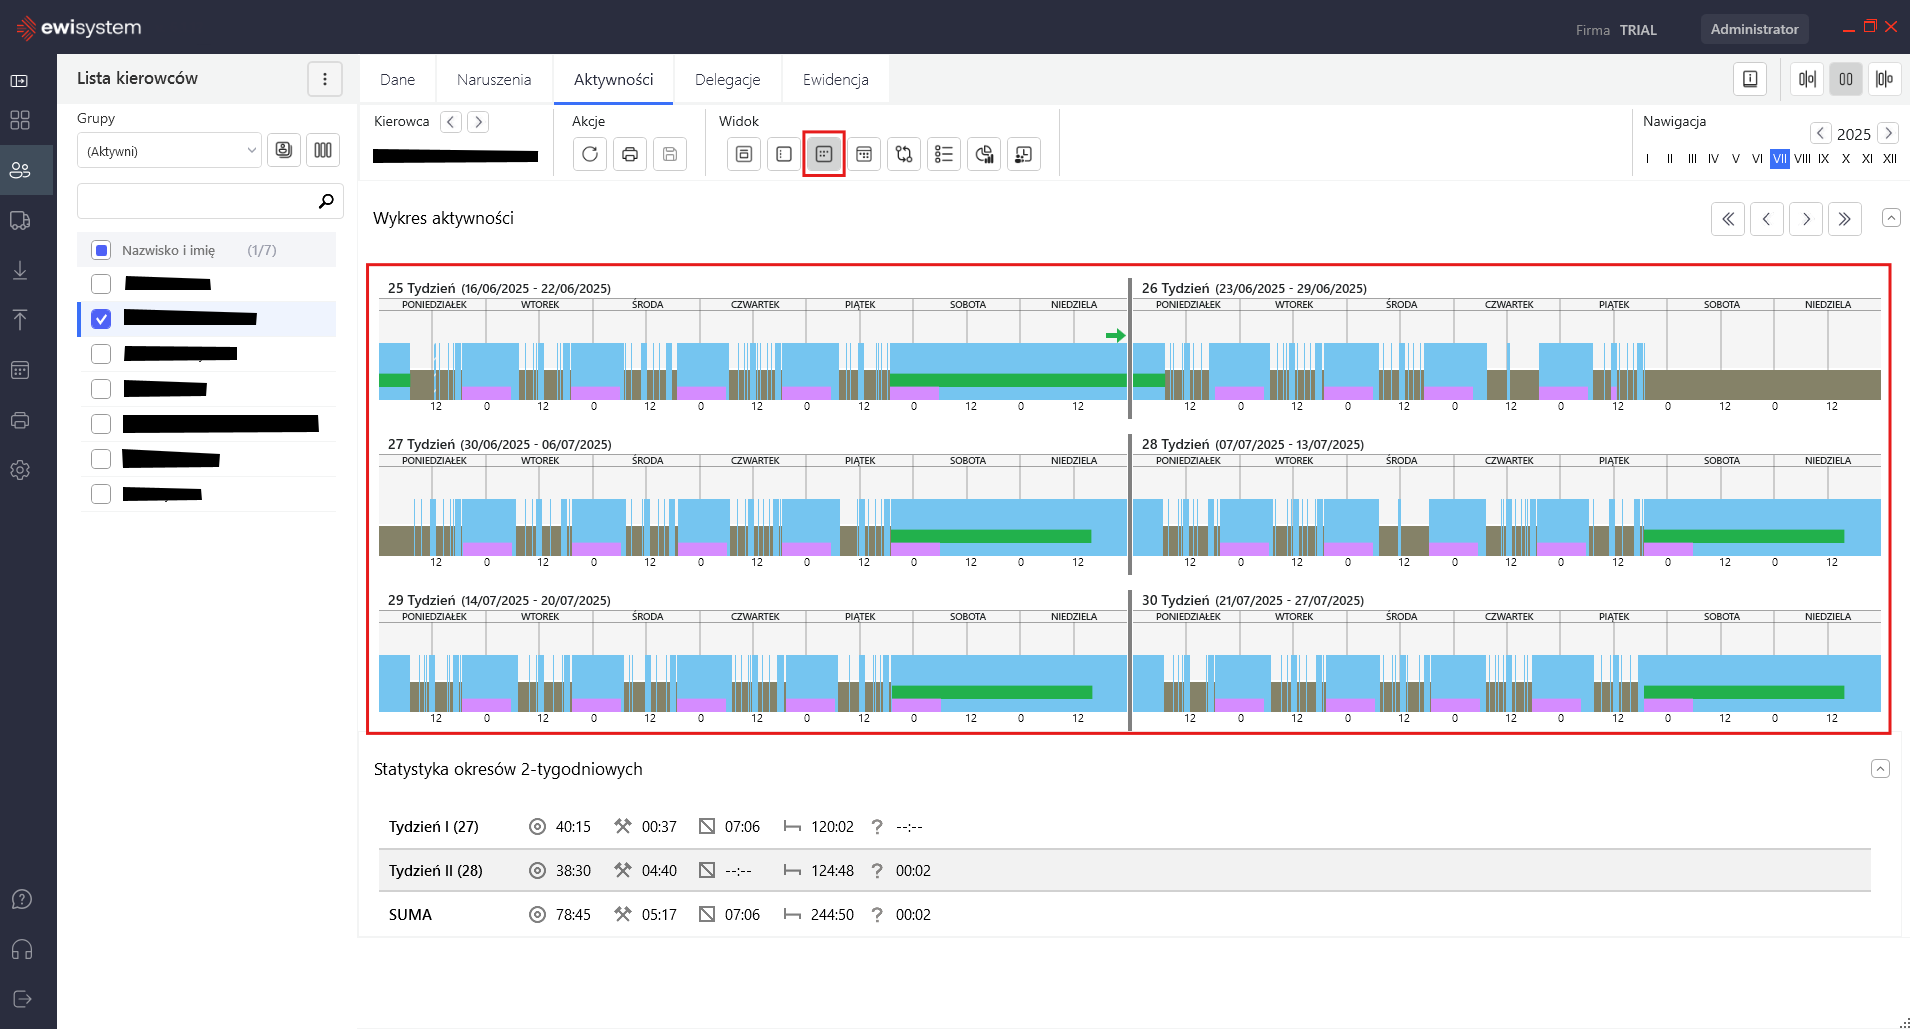This screenshot has height=1029, width=1910.
Task: Open the Delegacje tab
Action: pos(727,80)
